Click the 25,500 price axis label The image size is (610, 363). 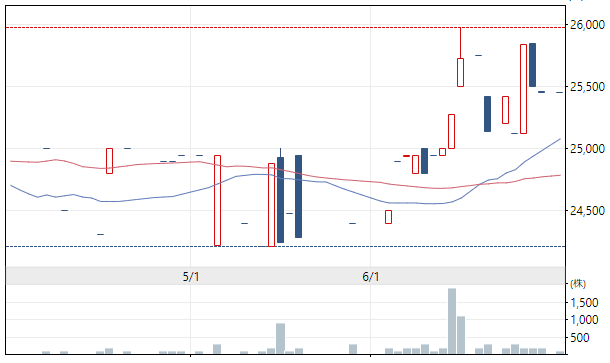pos(587,87)
